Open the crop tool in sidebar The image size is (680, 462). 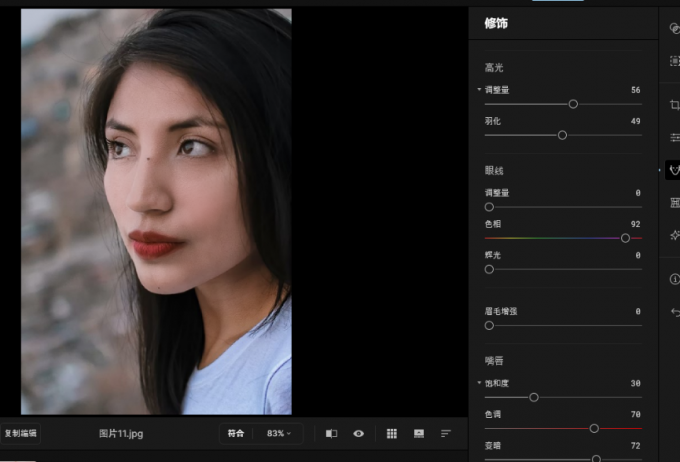(x=674, y=104)
